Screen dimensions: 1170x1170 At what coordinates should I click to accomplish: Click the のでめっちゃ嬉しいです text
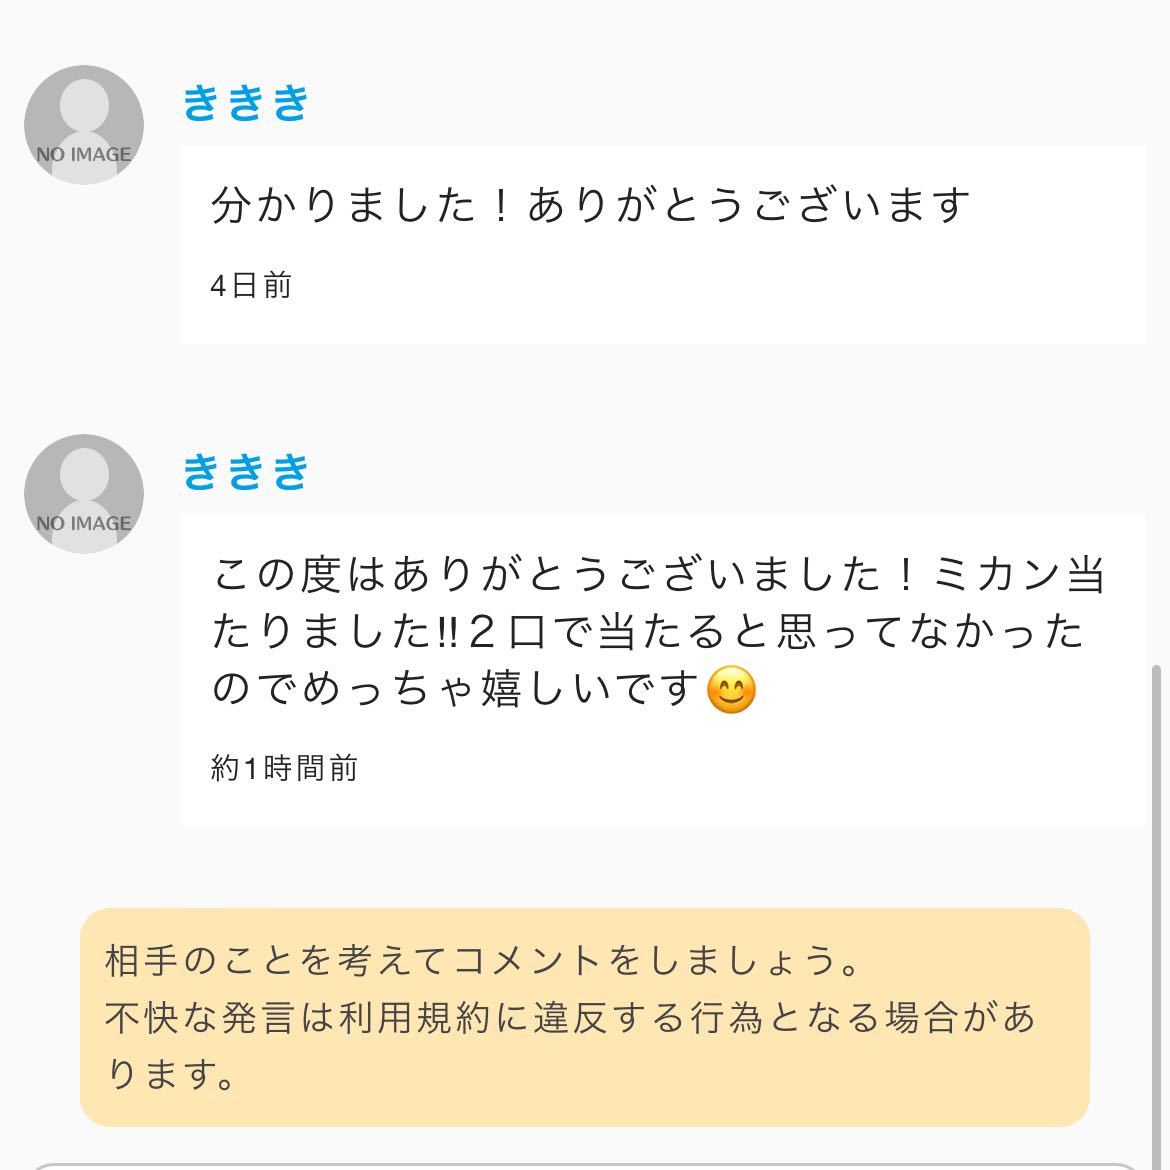point(455,690)
